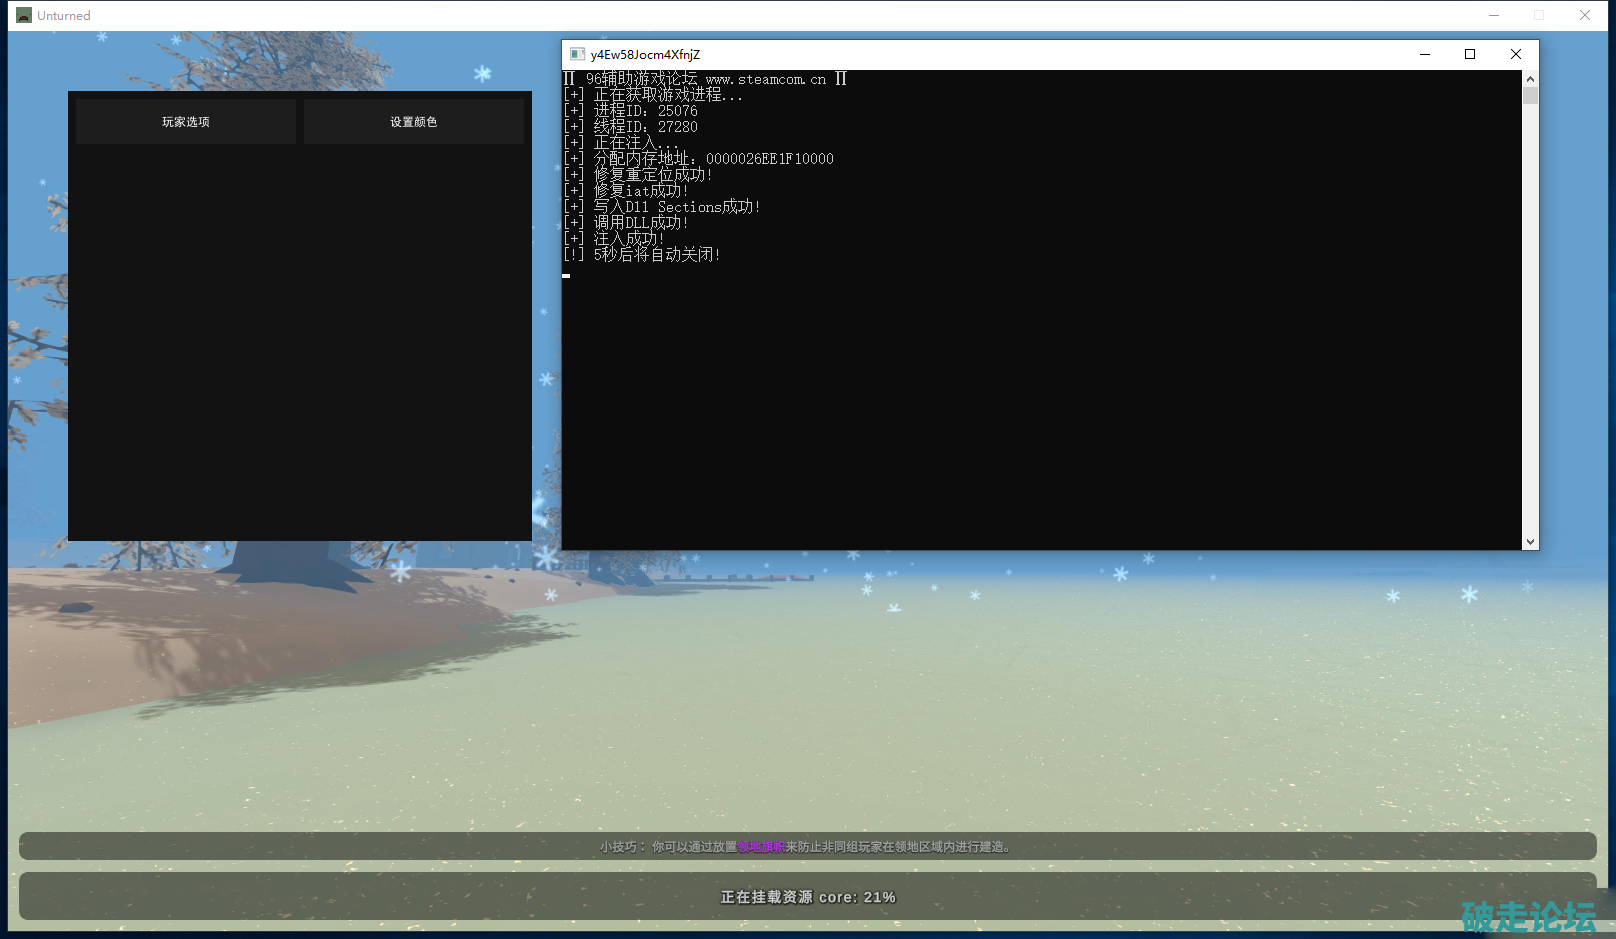
Task: Click the Unturned window maximize button
Action: [1539, 15]
